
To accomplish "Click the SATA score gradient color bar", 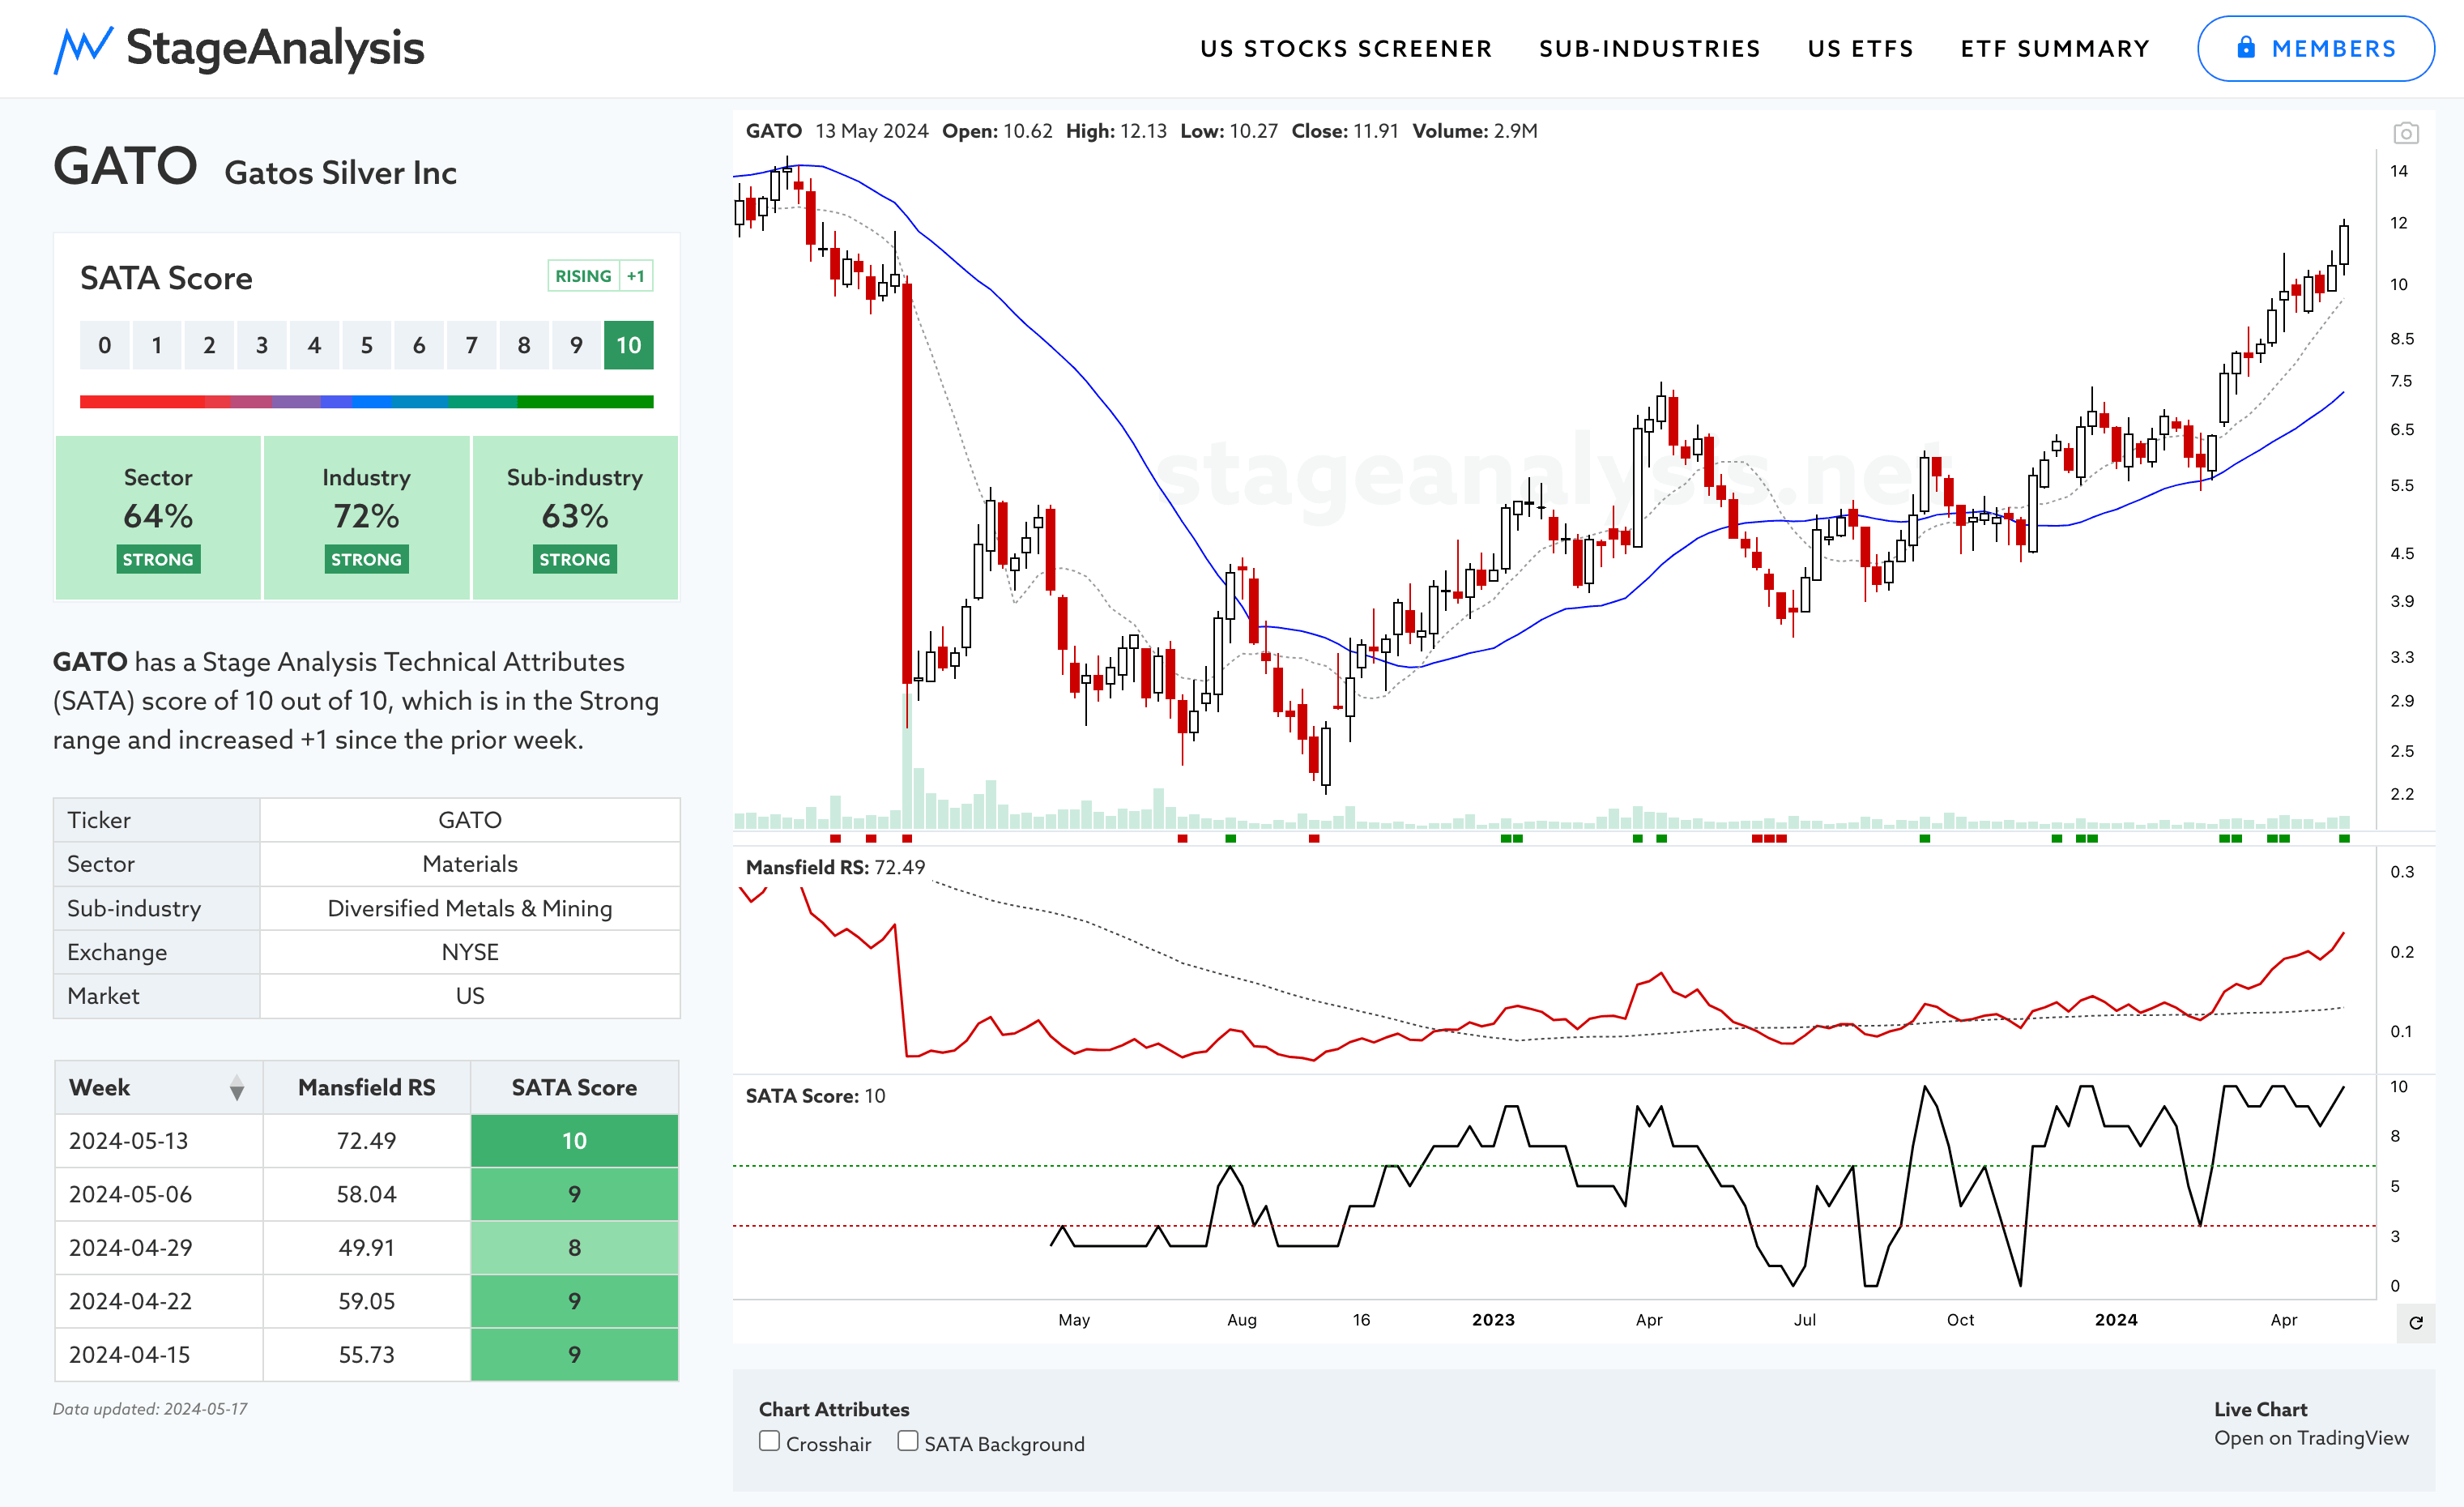I will coord(366,402).
